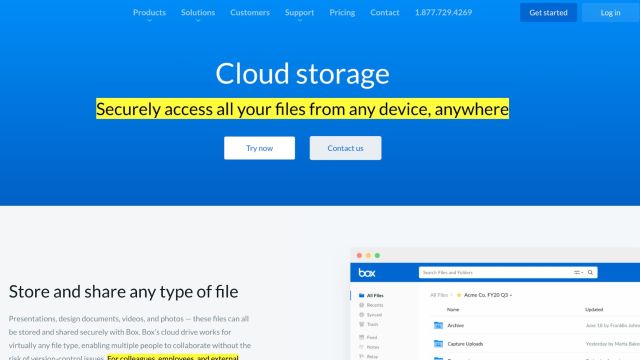Expand the Support menu chevron
The width and height of the screenshot is (640, 360).
click(x=300, y=20)
